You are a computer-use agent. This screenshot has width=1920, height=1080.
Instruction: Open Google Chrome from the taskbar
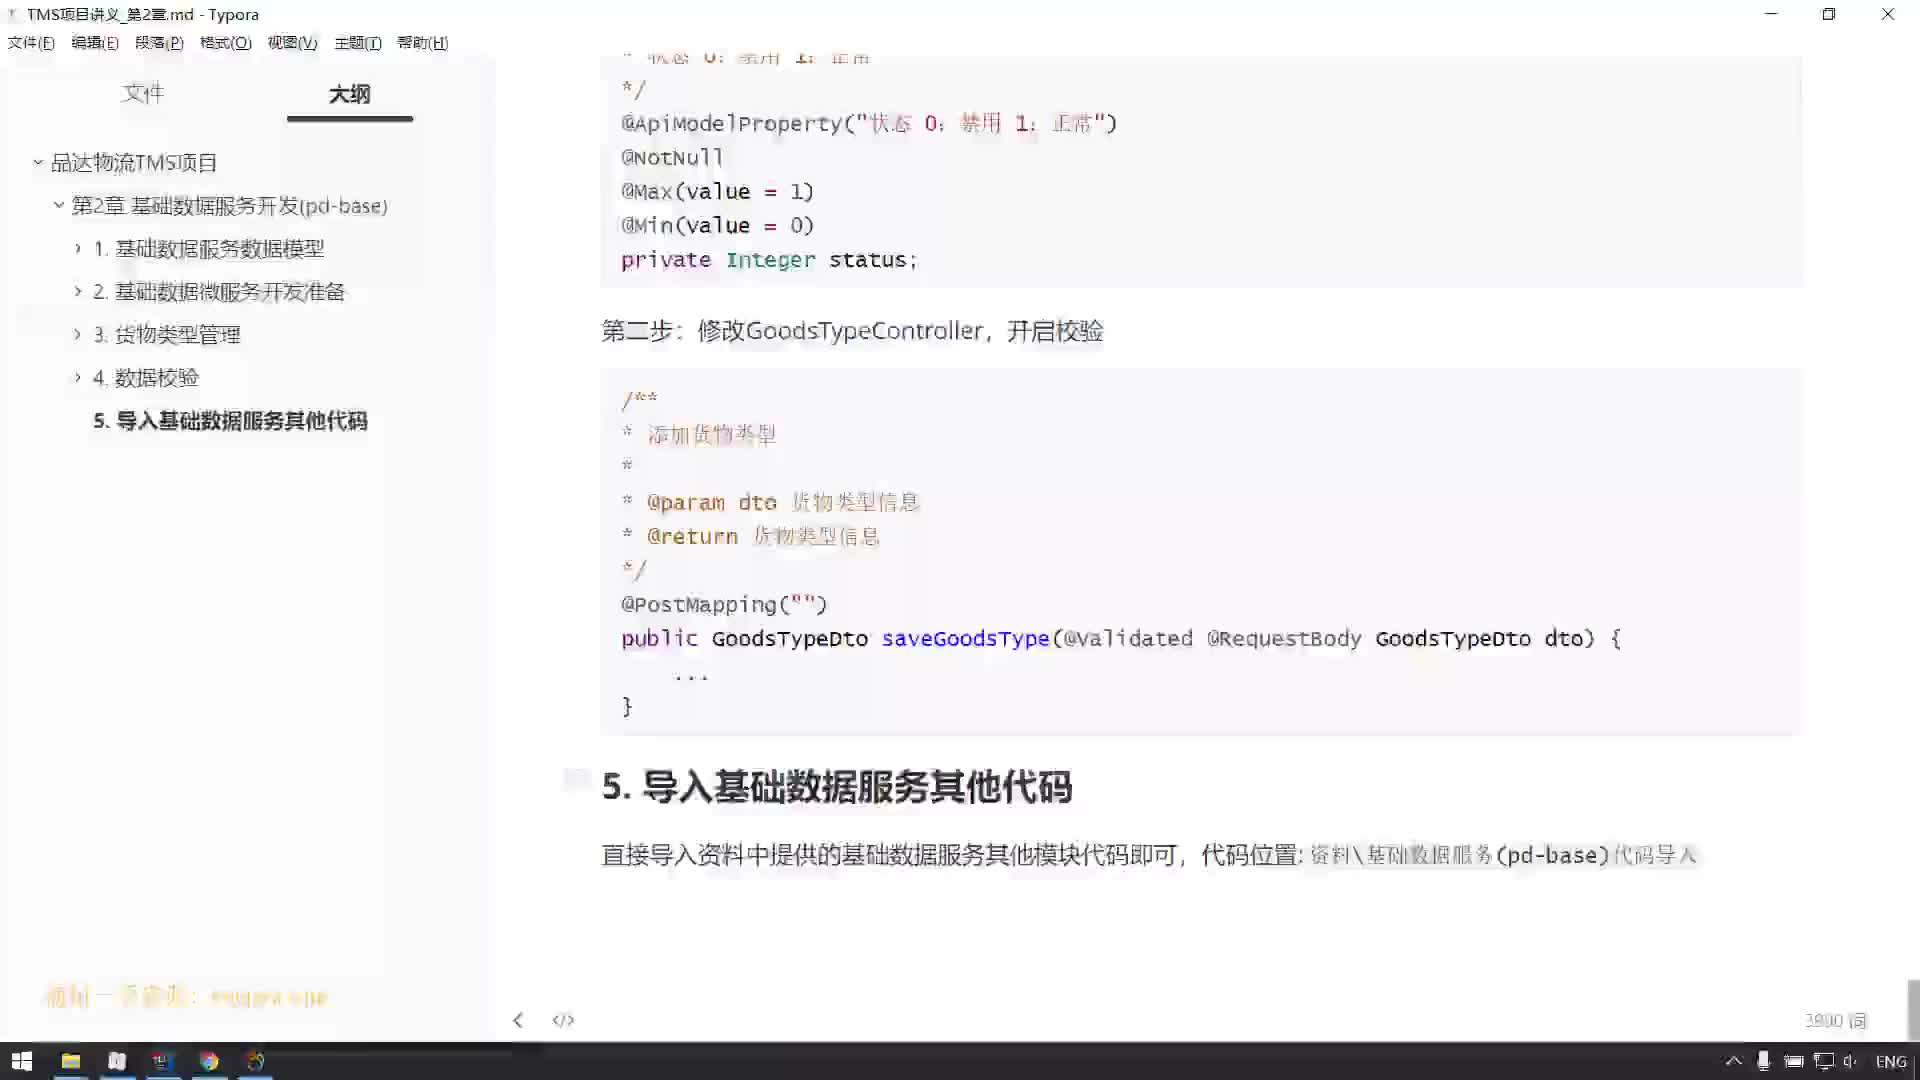point(209,1061)
